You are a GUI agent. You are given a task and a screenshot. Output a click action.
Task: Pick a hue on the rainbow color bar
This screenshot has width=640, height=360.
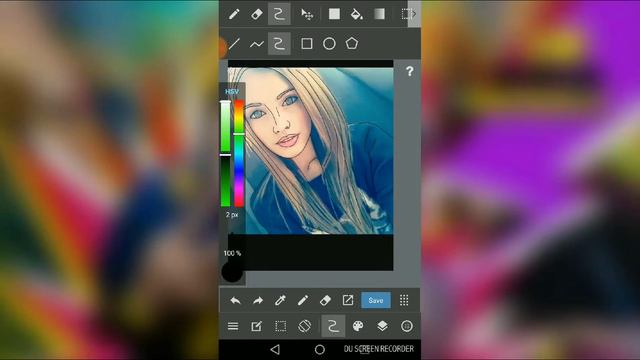pyautogui.click(x=239, y=153)
